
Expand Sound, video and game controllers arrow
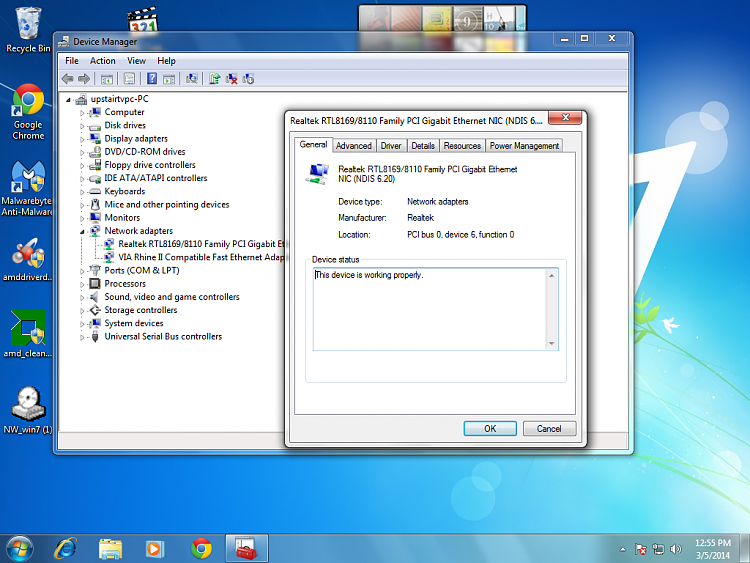[x=82, y=298]
